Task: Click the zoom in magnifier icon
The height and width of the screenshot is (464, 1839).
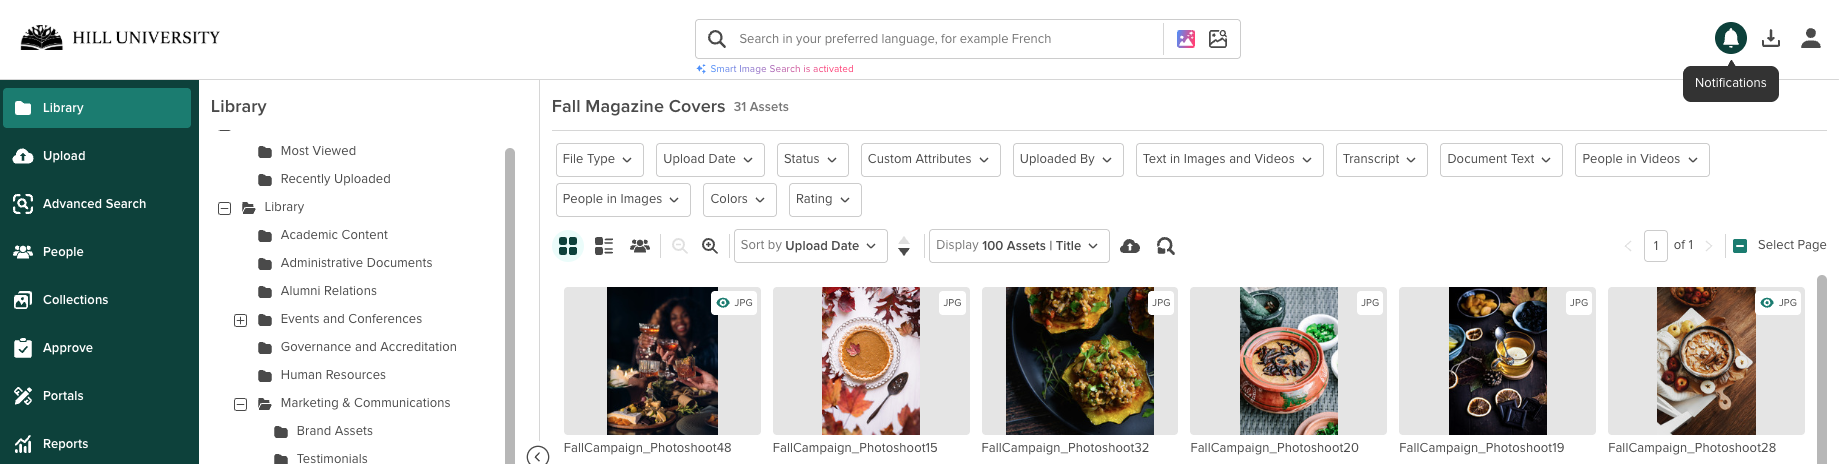Action: pyautogui.click(x=710, y=246)
